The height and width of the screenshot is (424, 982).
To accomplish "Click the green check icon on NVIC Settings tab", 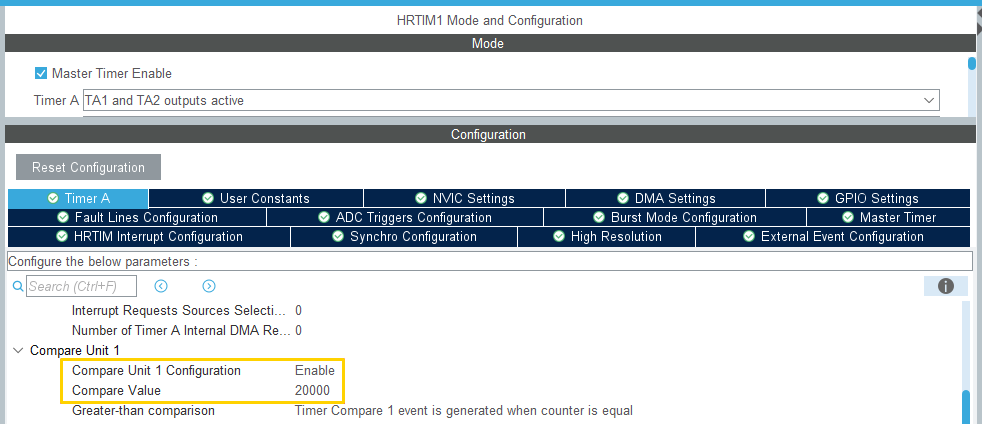I will pyautogui.click(x=421, y=199).
